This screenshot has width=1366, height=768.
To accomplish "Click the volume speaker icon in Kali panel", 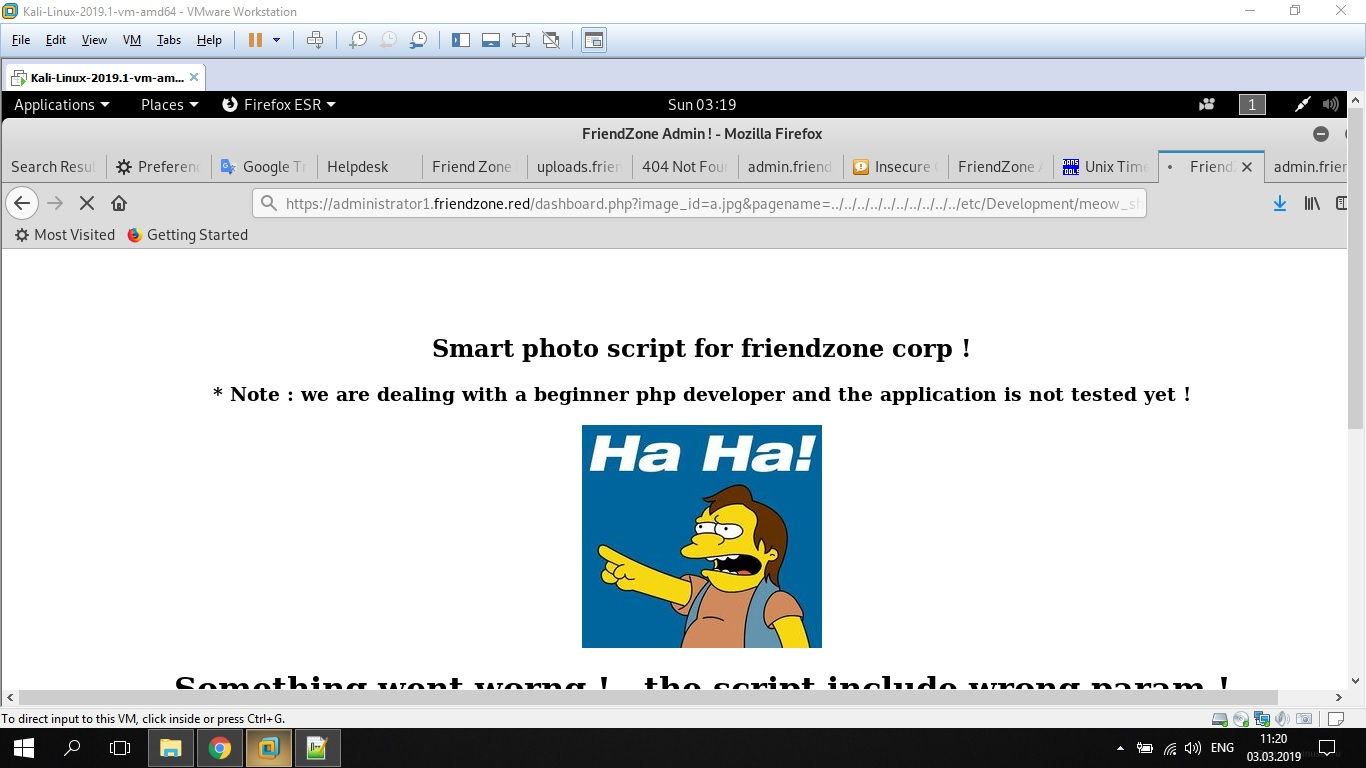I will (x=1330, y=104).
